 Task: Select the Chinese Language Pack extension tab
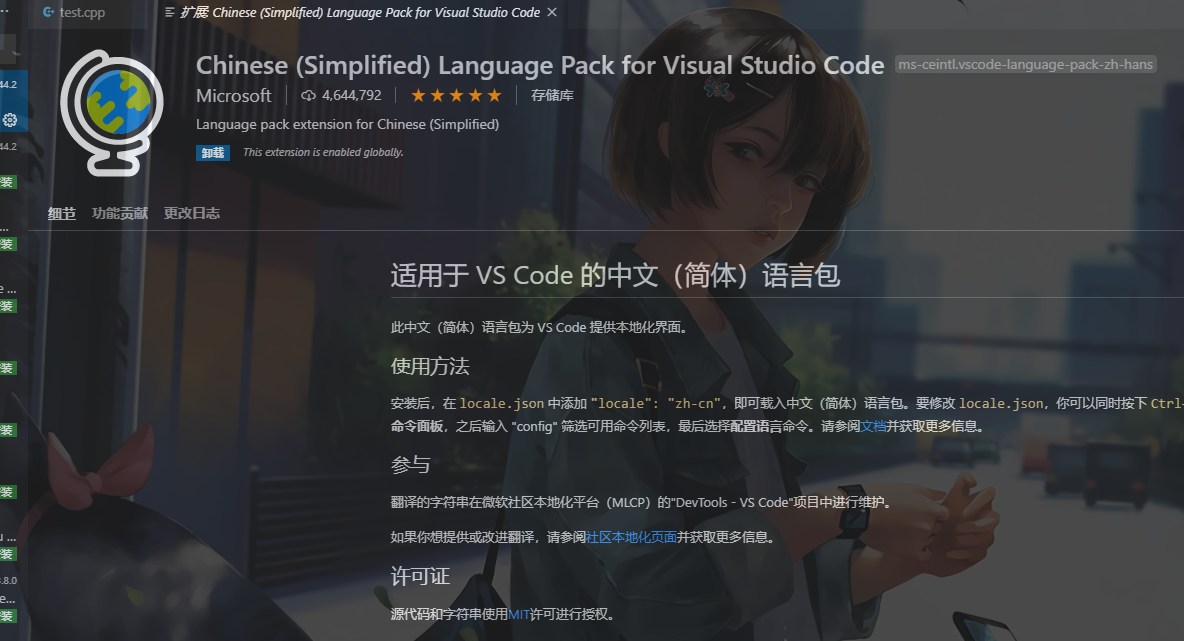tap(359, 13)
